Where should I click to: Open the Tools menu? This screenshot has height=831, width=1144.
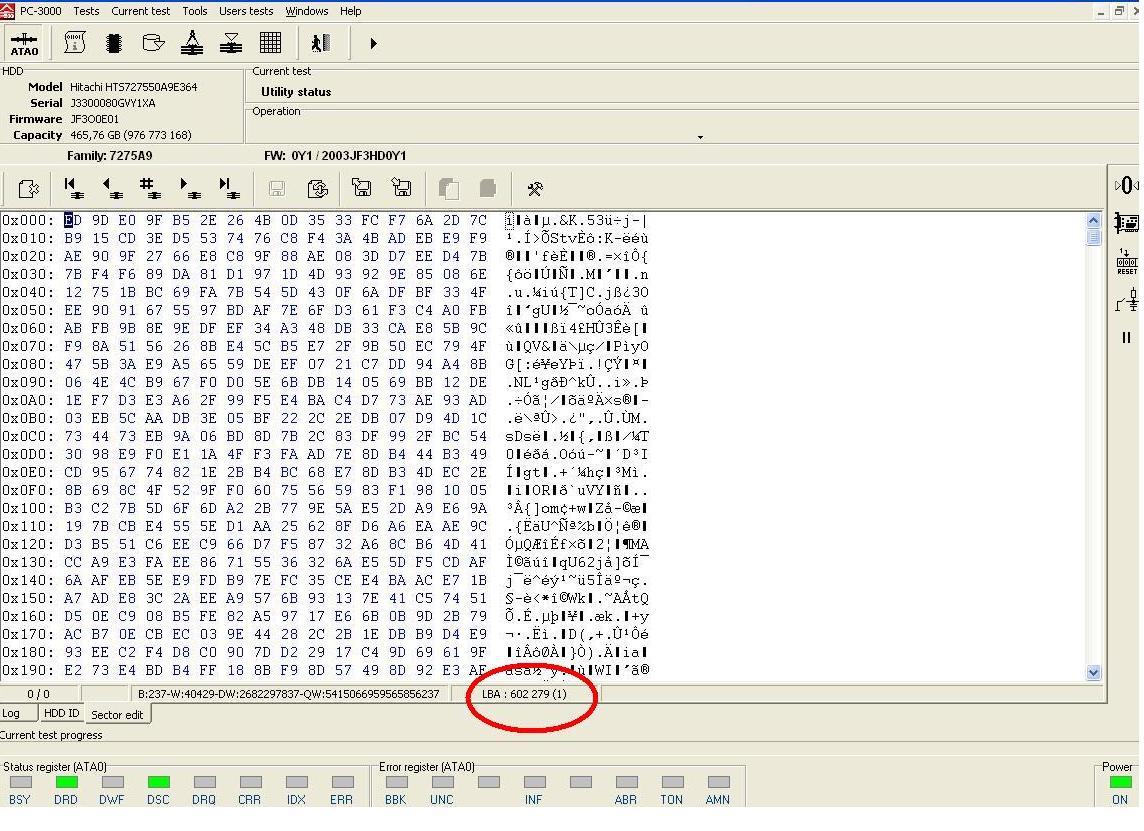pyautogui.click(x=194, y=11)
